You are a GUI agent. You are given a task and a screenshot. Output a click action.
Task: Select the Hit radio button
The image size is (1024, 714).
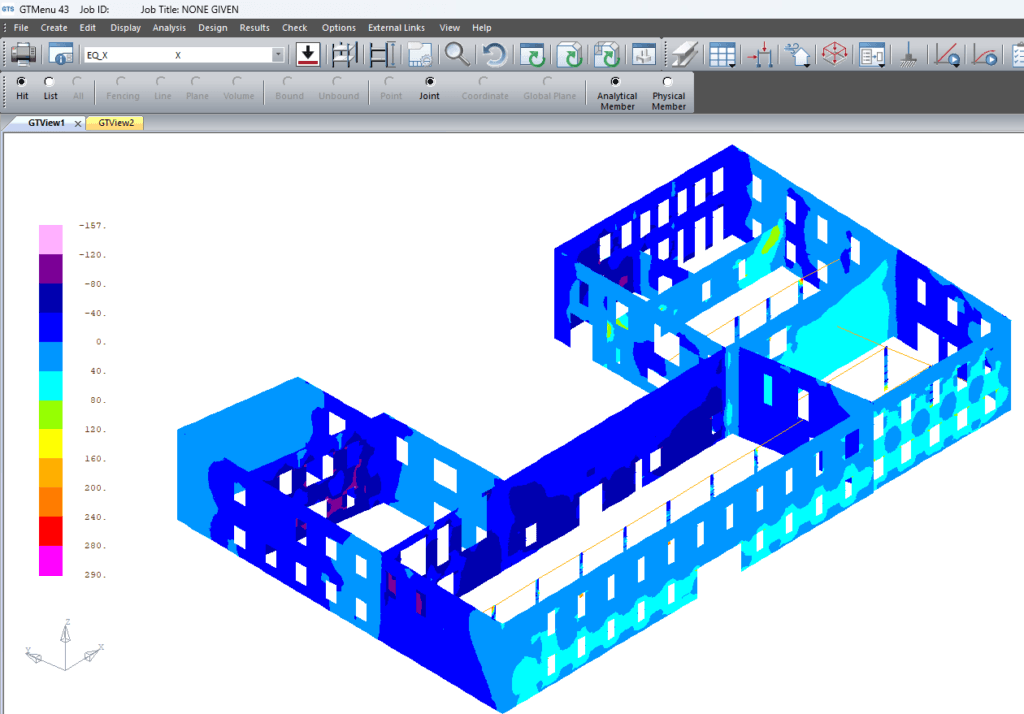point(22,82)
